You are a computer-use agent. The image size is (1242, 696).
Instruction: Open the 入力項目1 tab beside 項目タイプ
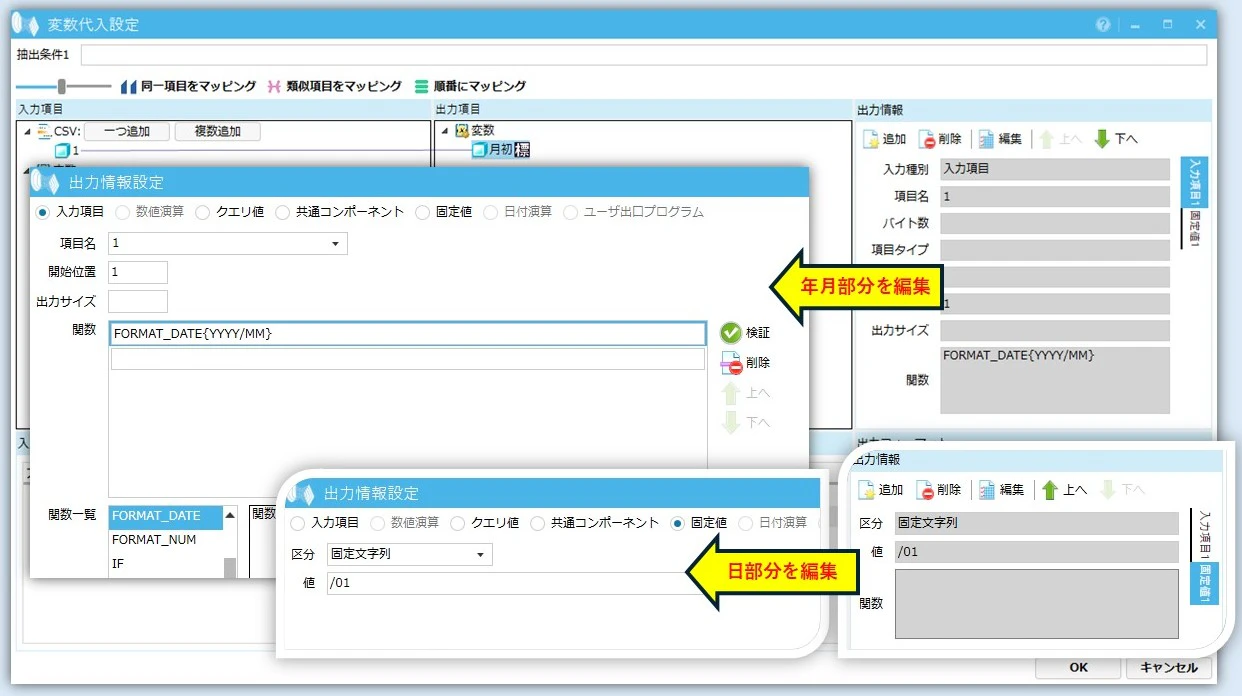(x=1194, y=182)
